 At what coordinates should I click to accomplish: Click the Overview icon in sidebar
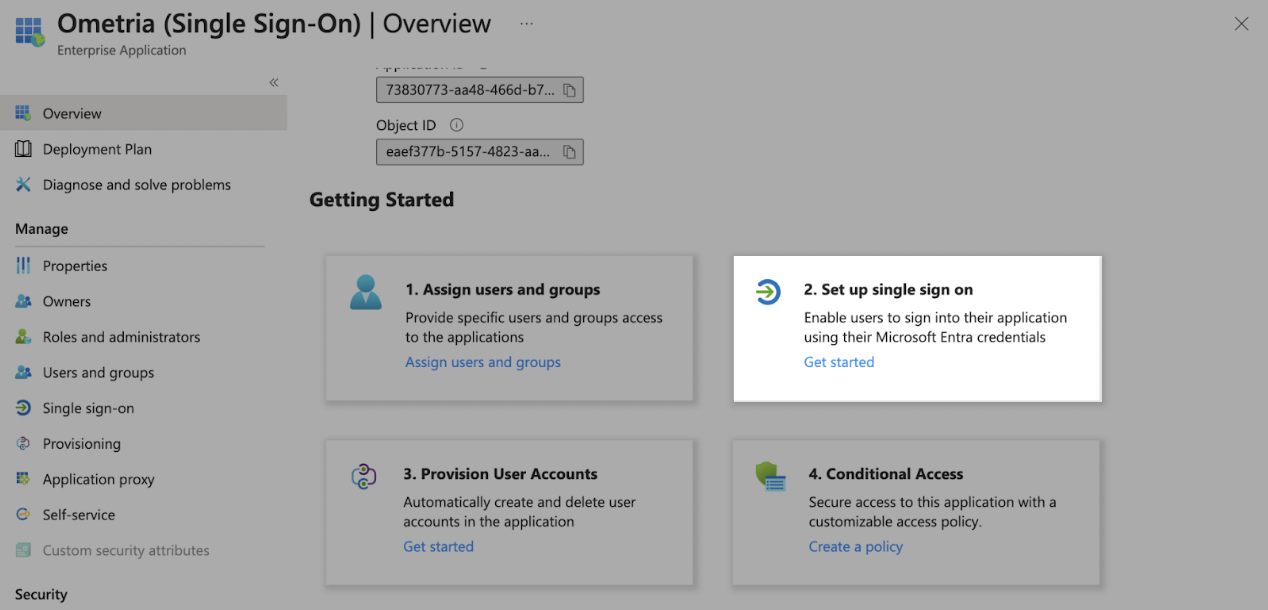coord(23,113)
